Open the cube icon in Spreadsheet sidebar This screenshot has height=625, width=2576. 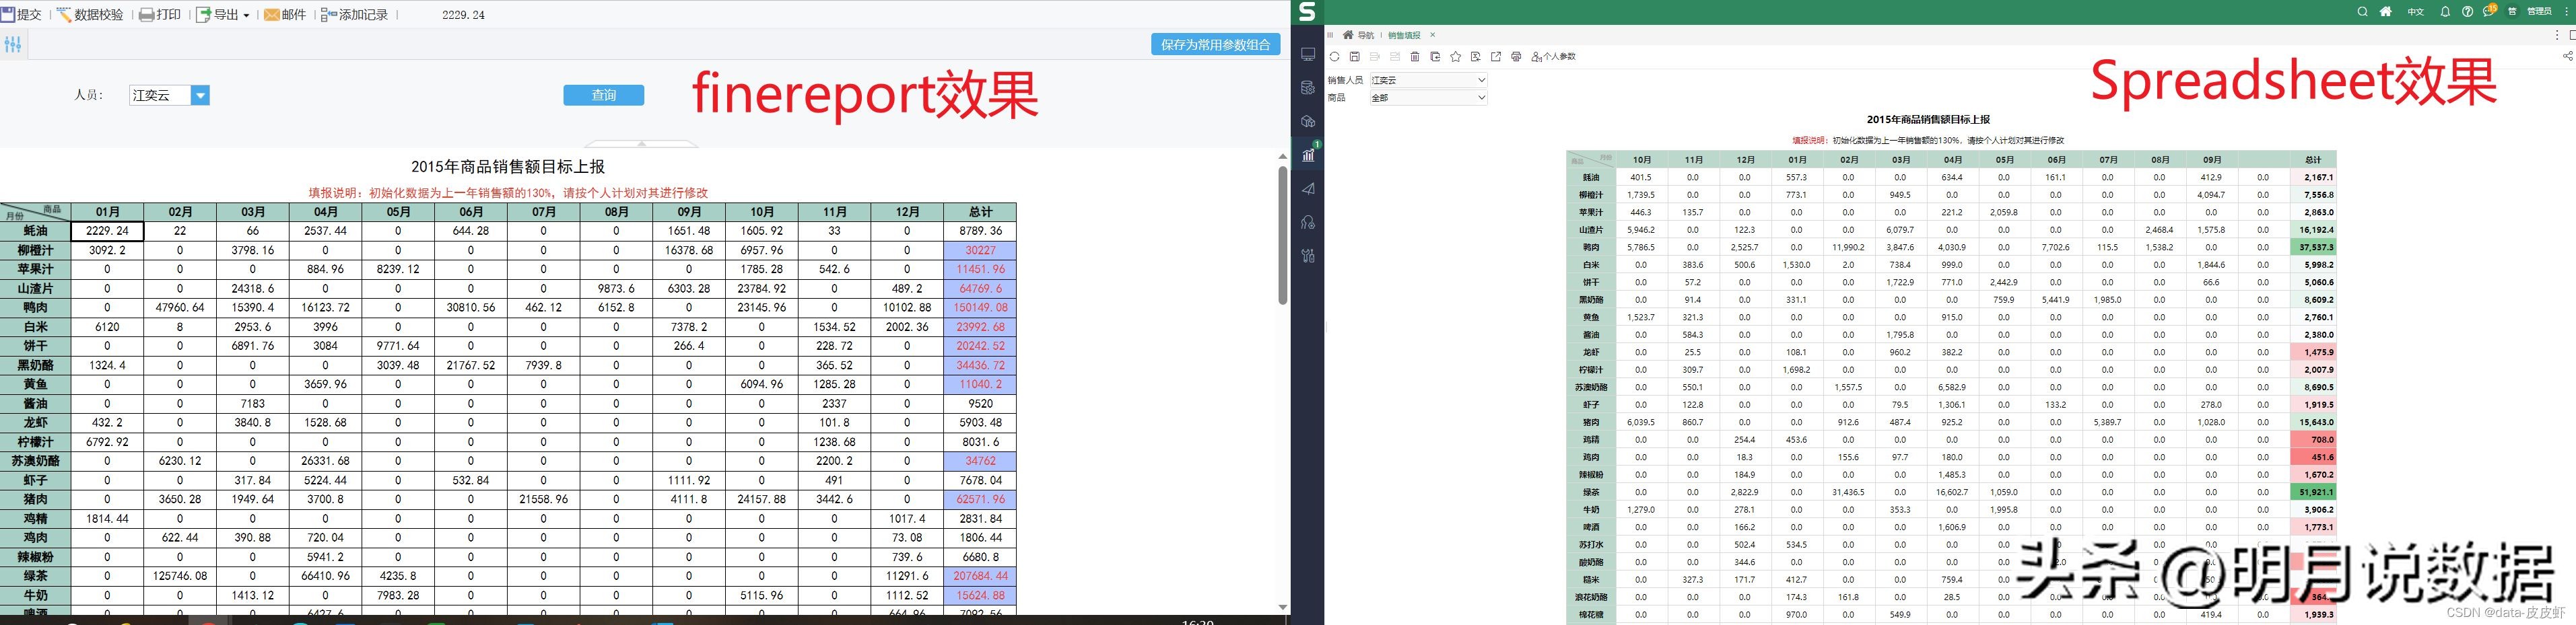pos(1307,121)
